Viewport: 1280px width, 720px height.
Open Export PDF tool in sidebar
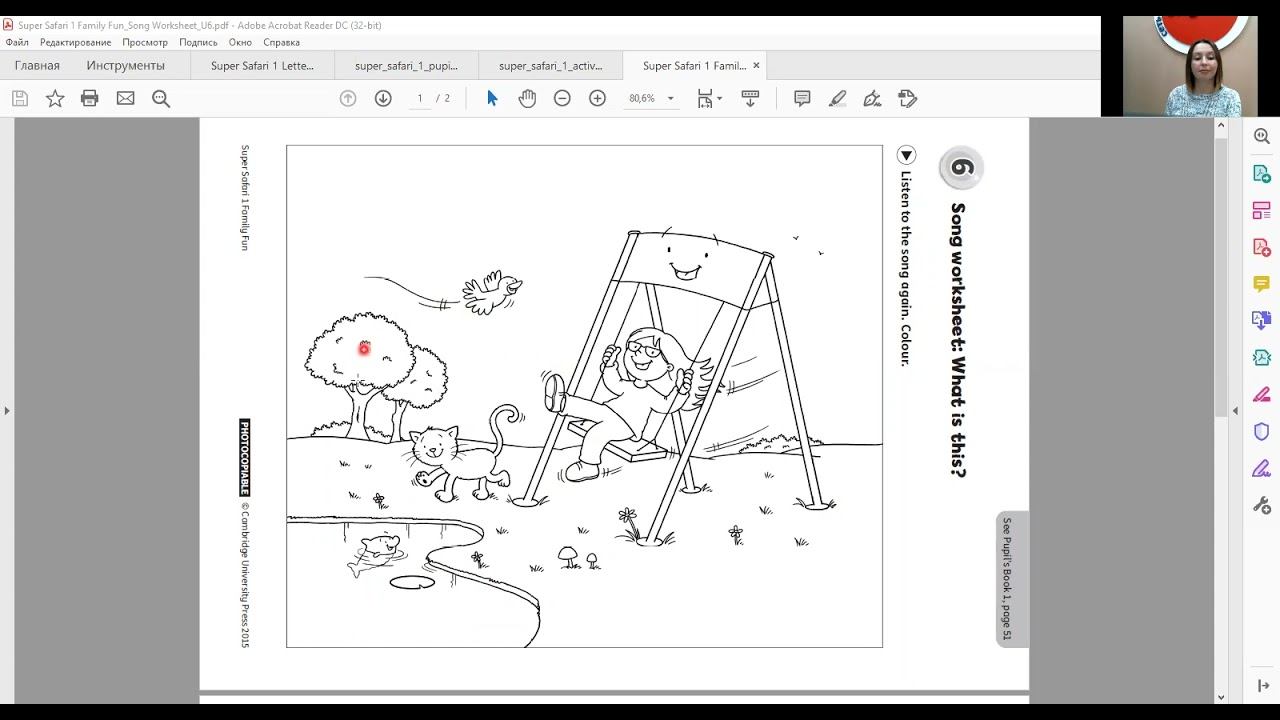(1262, 174)
